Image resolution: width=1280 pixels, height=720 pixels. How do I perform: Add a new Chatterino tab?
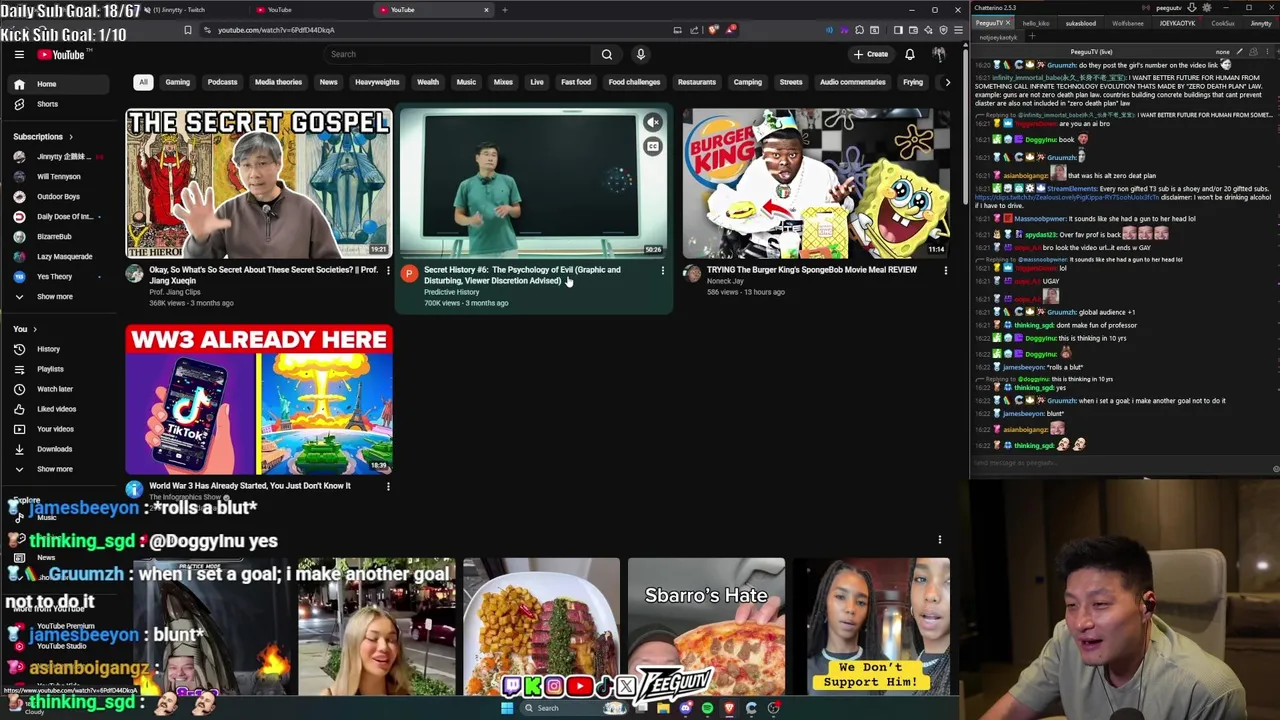click(x=1032, y=37)
